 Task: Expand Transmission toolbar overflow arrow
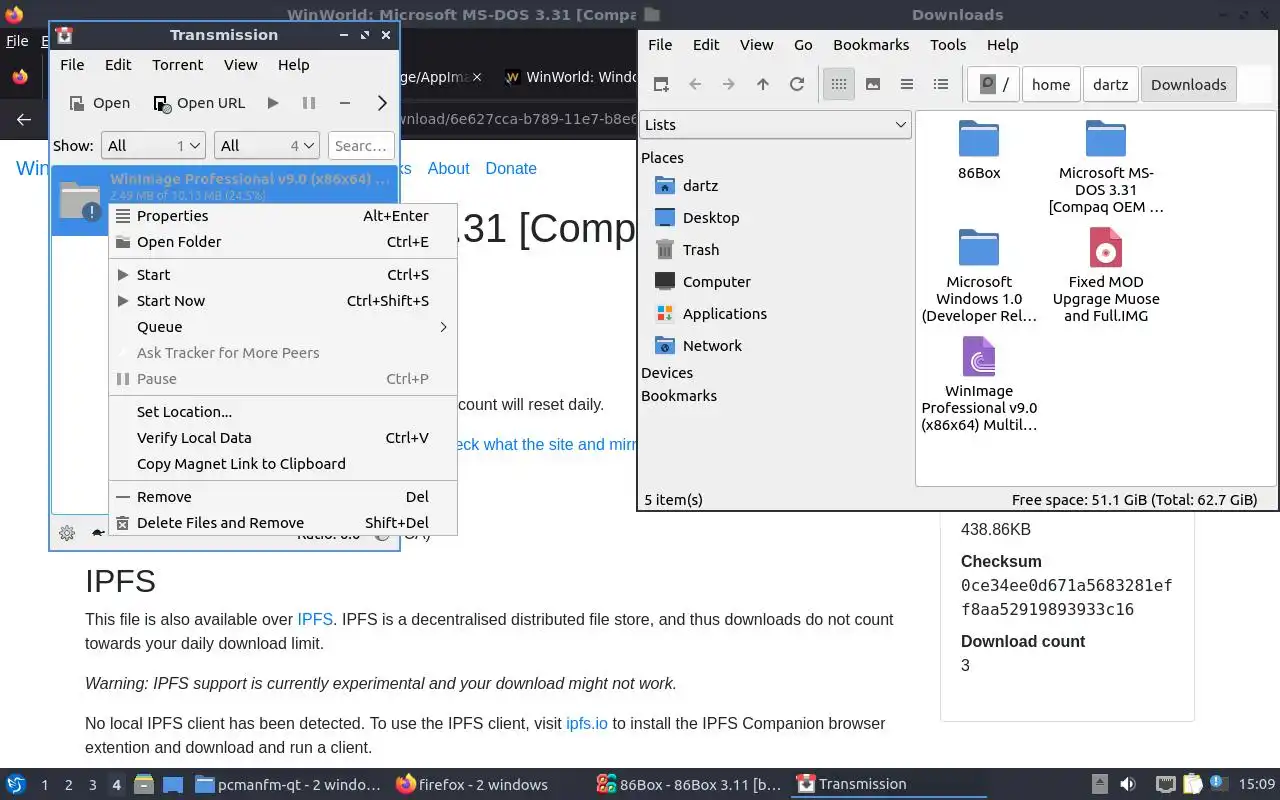click(x=382, y=103)
